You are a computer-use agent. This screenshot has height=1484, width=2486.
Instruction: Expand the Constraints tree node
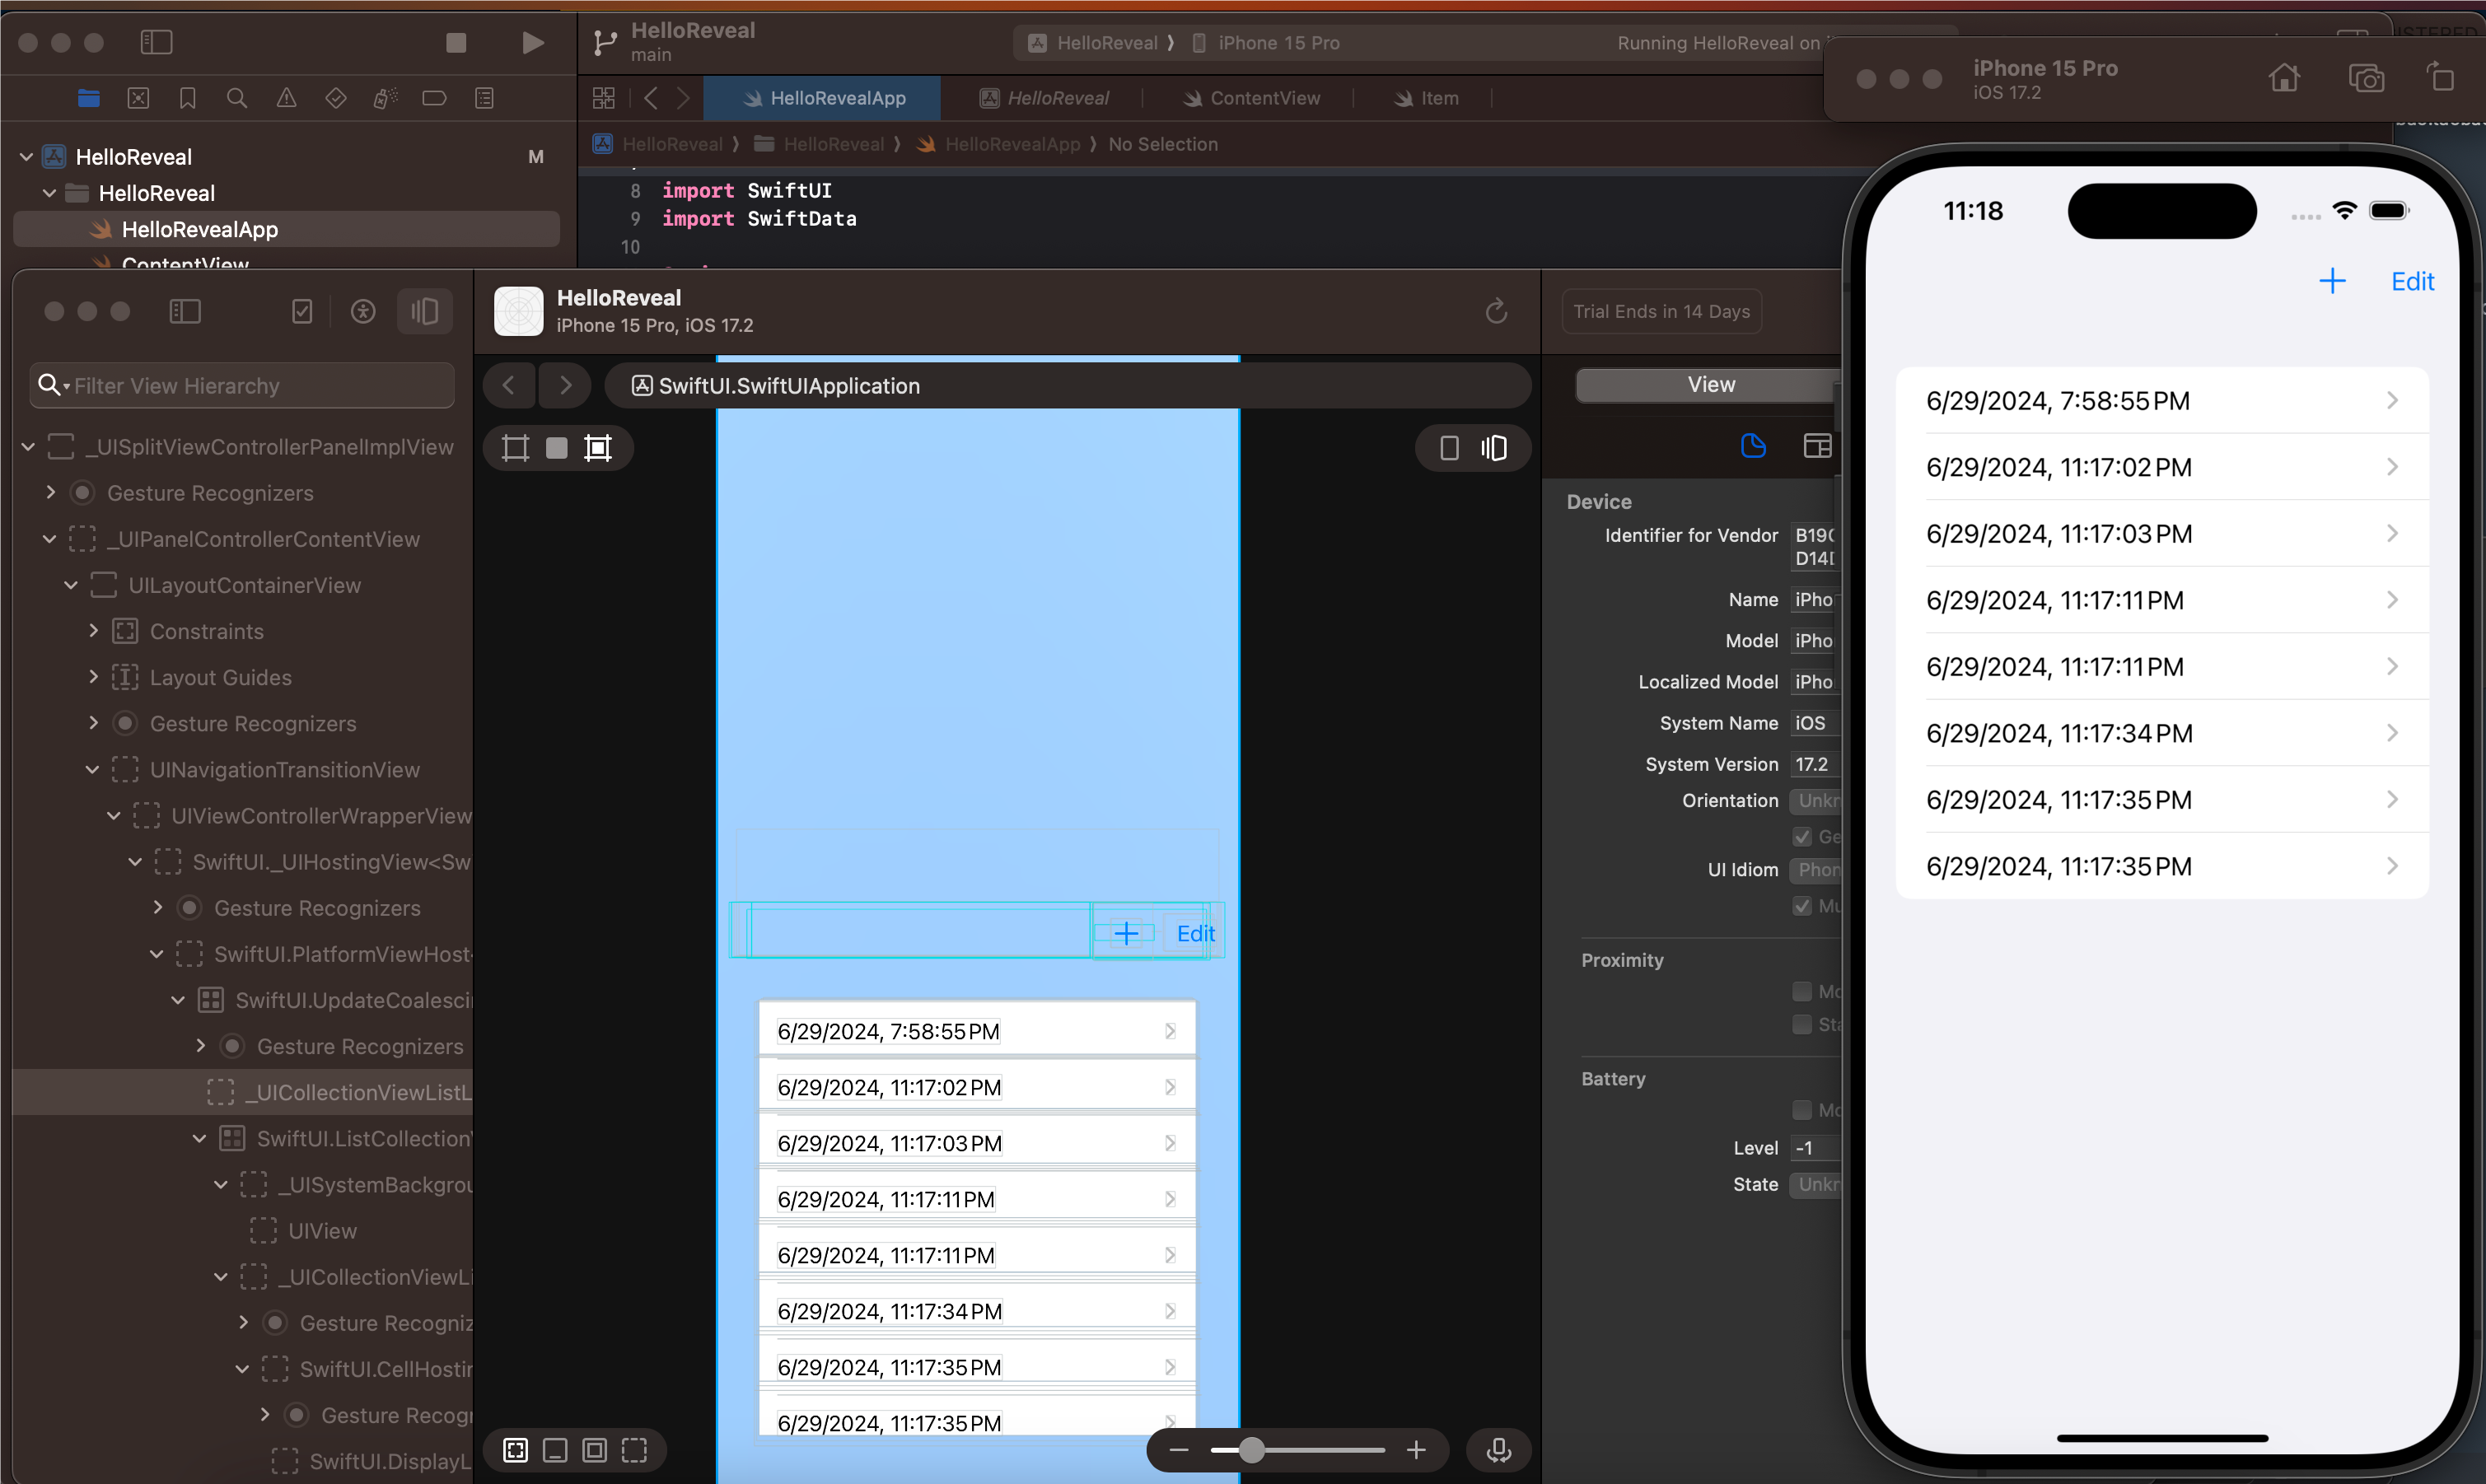[93, 631]
